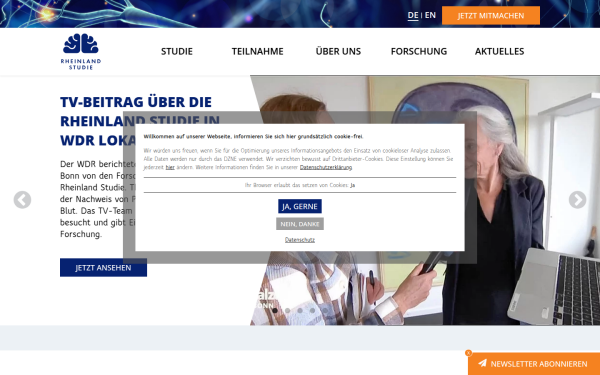Open the AKTUELLES menu
The image size is (600, 375).
tap(499, 51)
